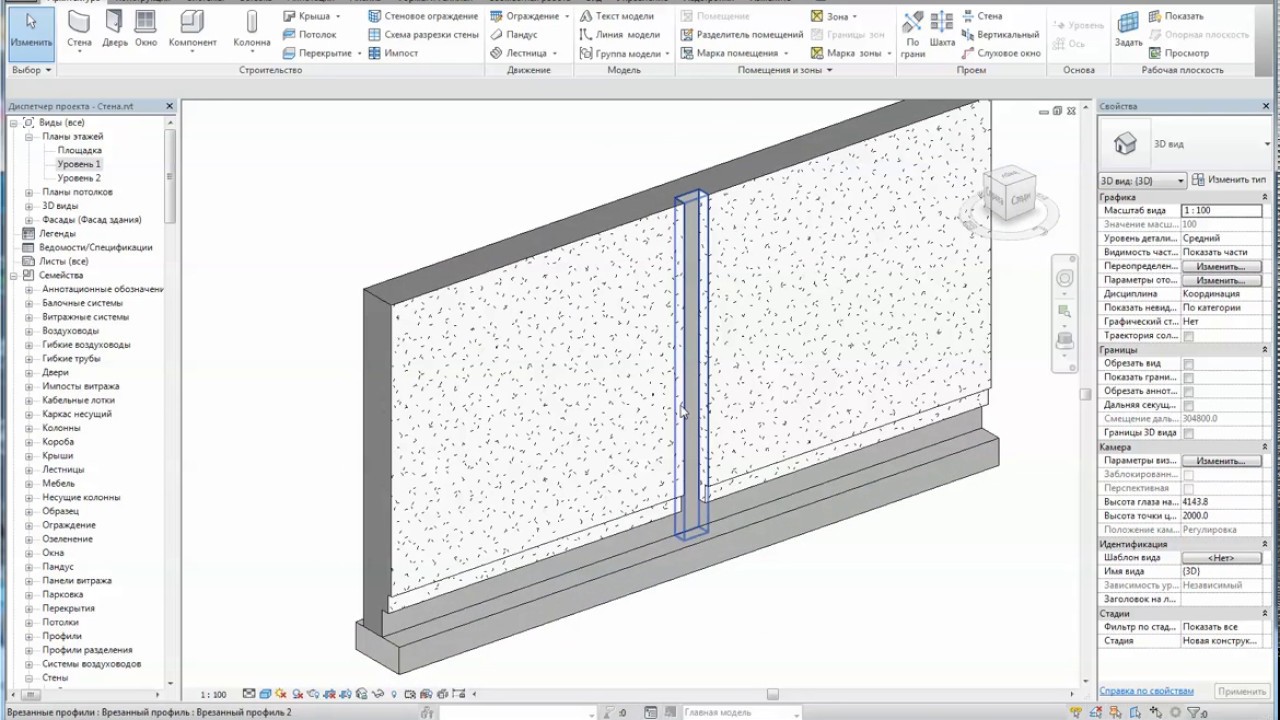Screen dimensions: 1280x720
Task: Select the Изменить (Modify) tool
Action: [31, 32]
